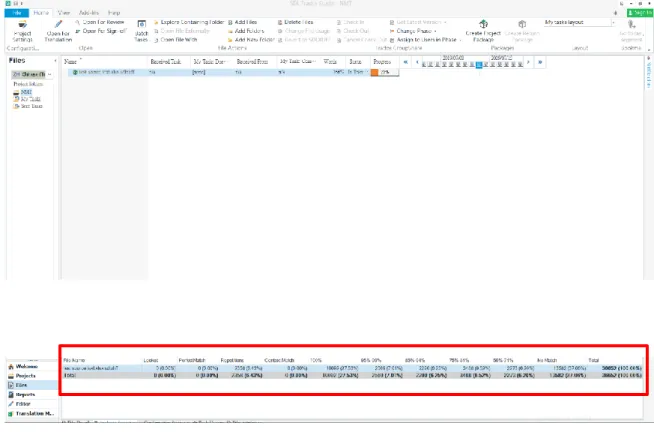
Task: Click the Context Match header in the analysis table
Action: (x=279, y=360)
